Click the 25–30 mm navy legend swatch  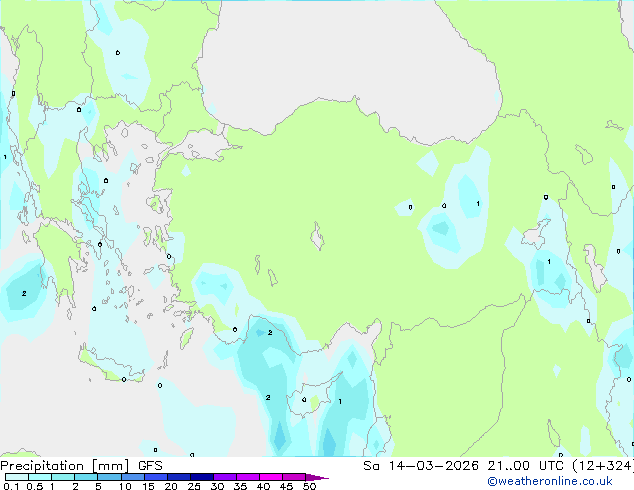pos(201,477)
